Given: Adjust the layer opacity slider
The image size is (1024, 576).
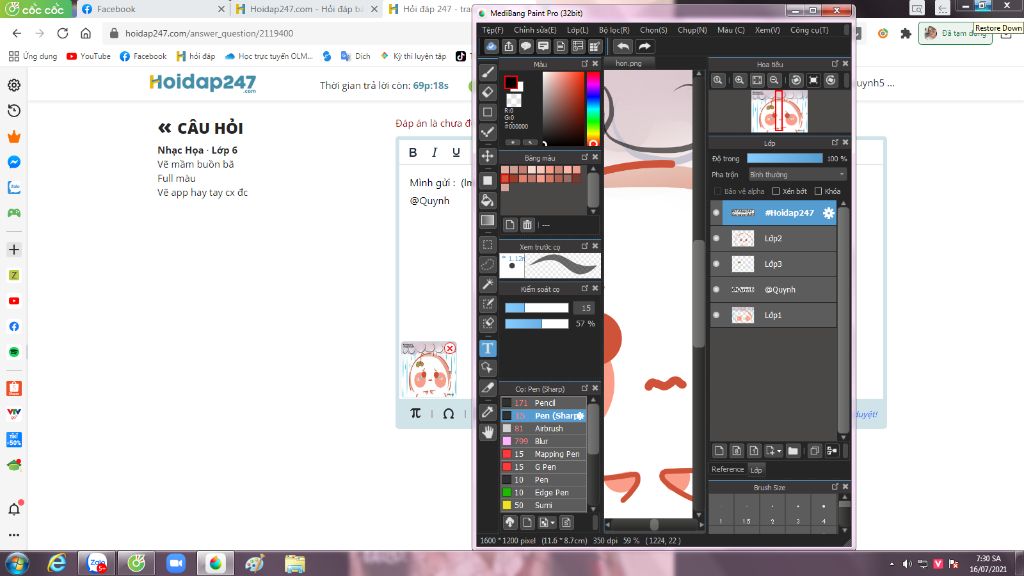Looking at the screenshot, I should point(784,158).
